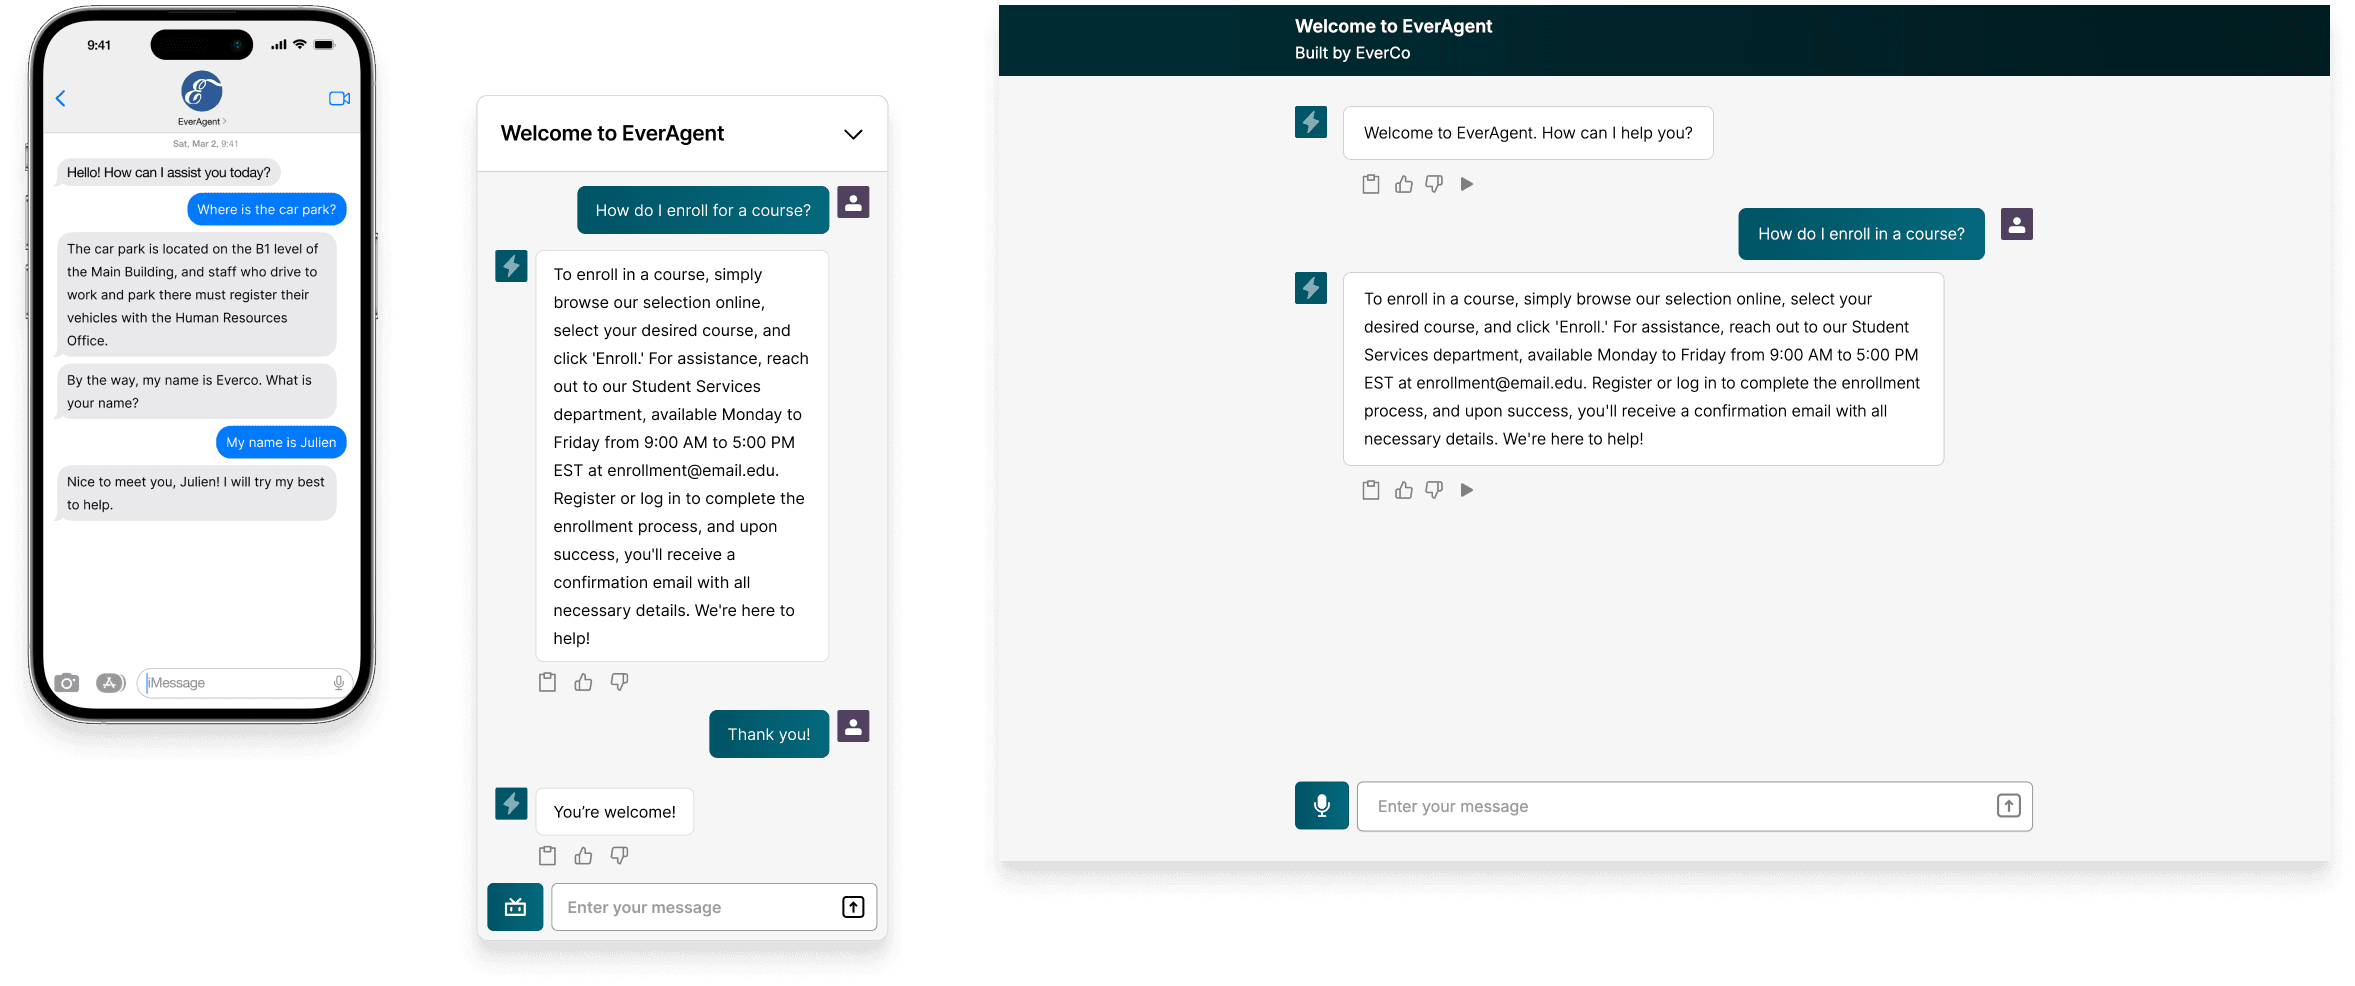
Task: Send message with full-page upload arrow
Action: (x=2009, y=806)
